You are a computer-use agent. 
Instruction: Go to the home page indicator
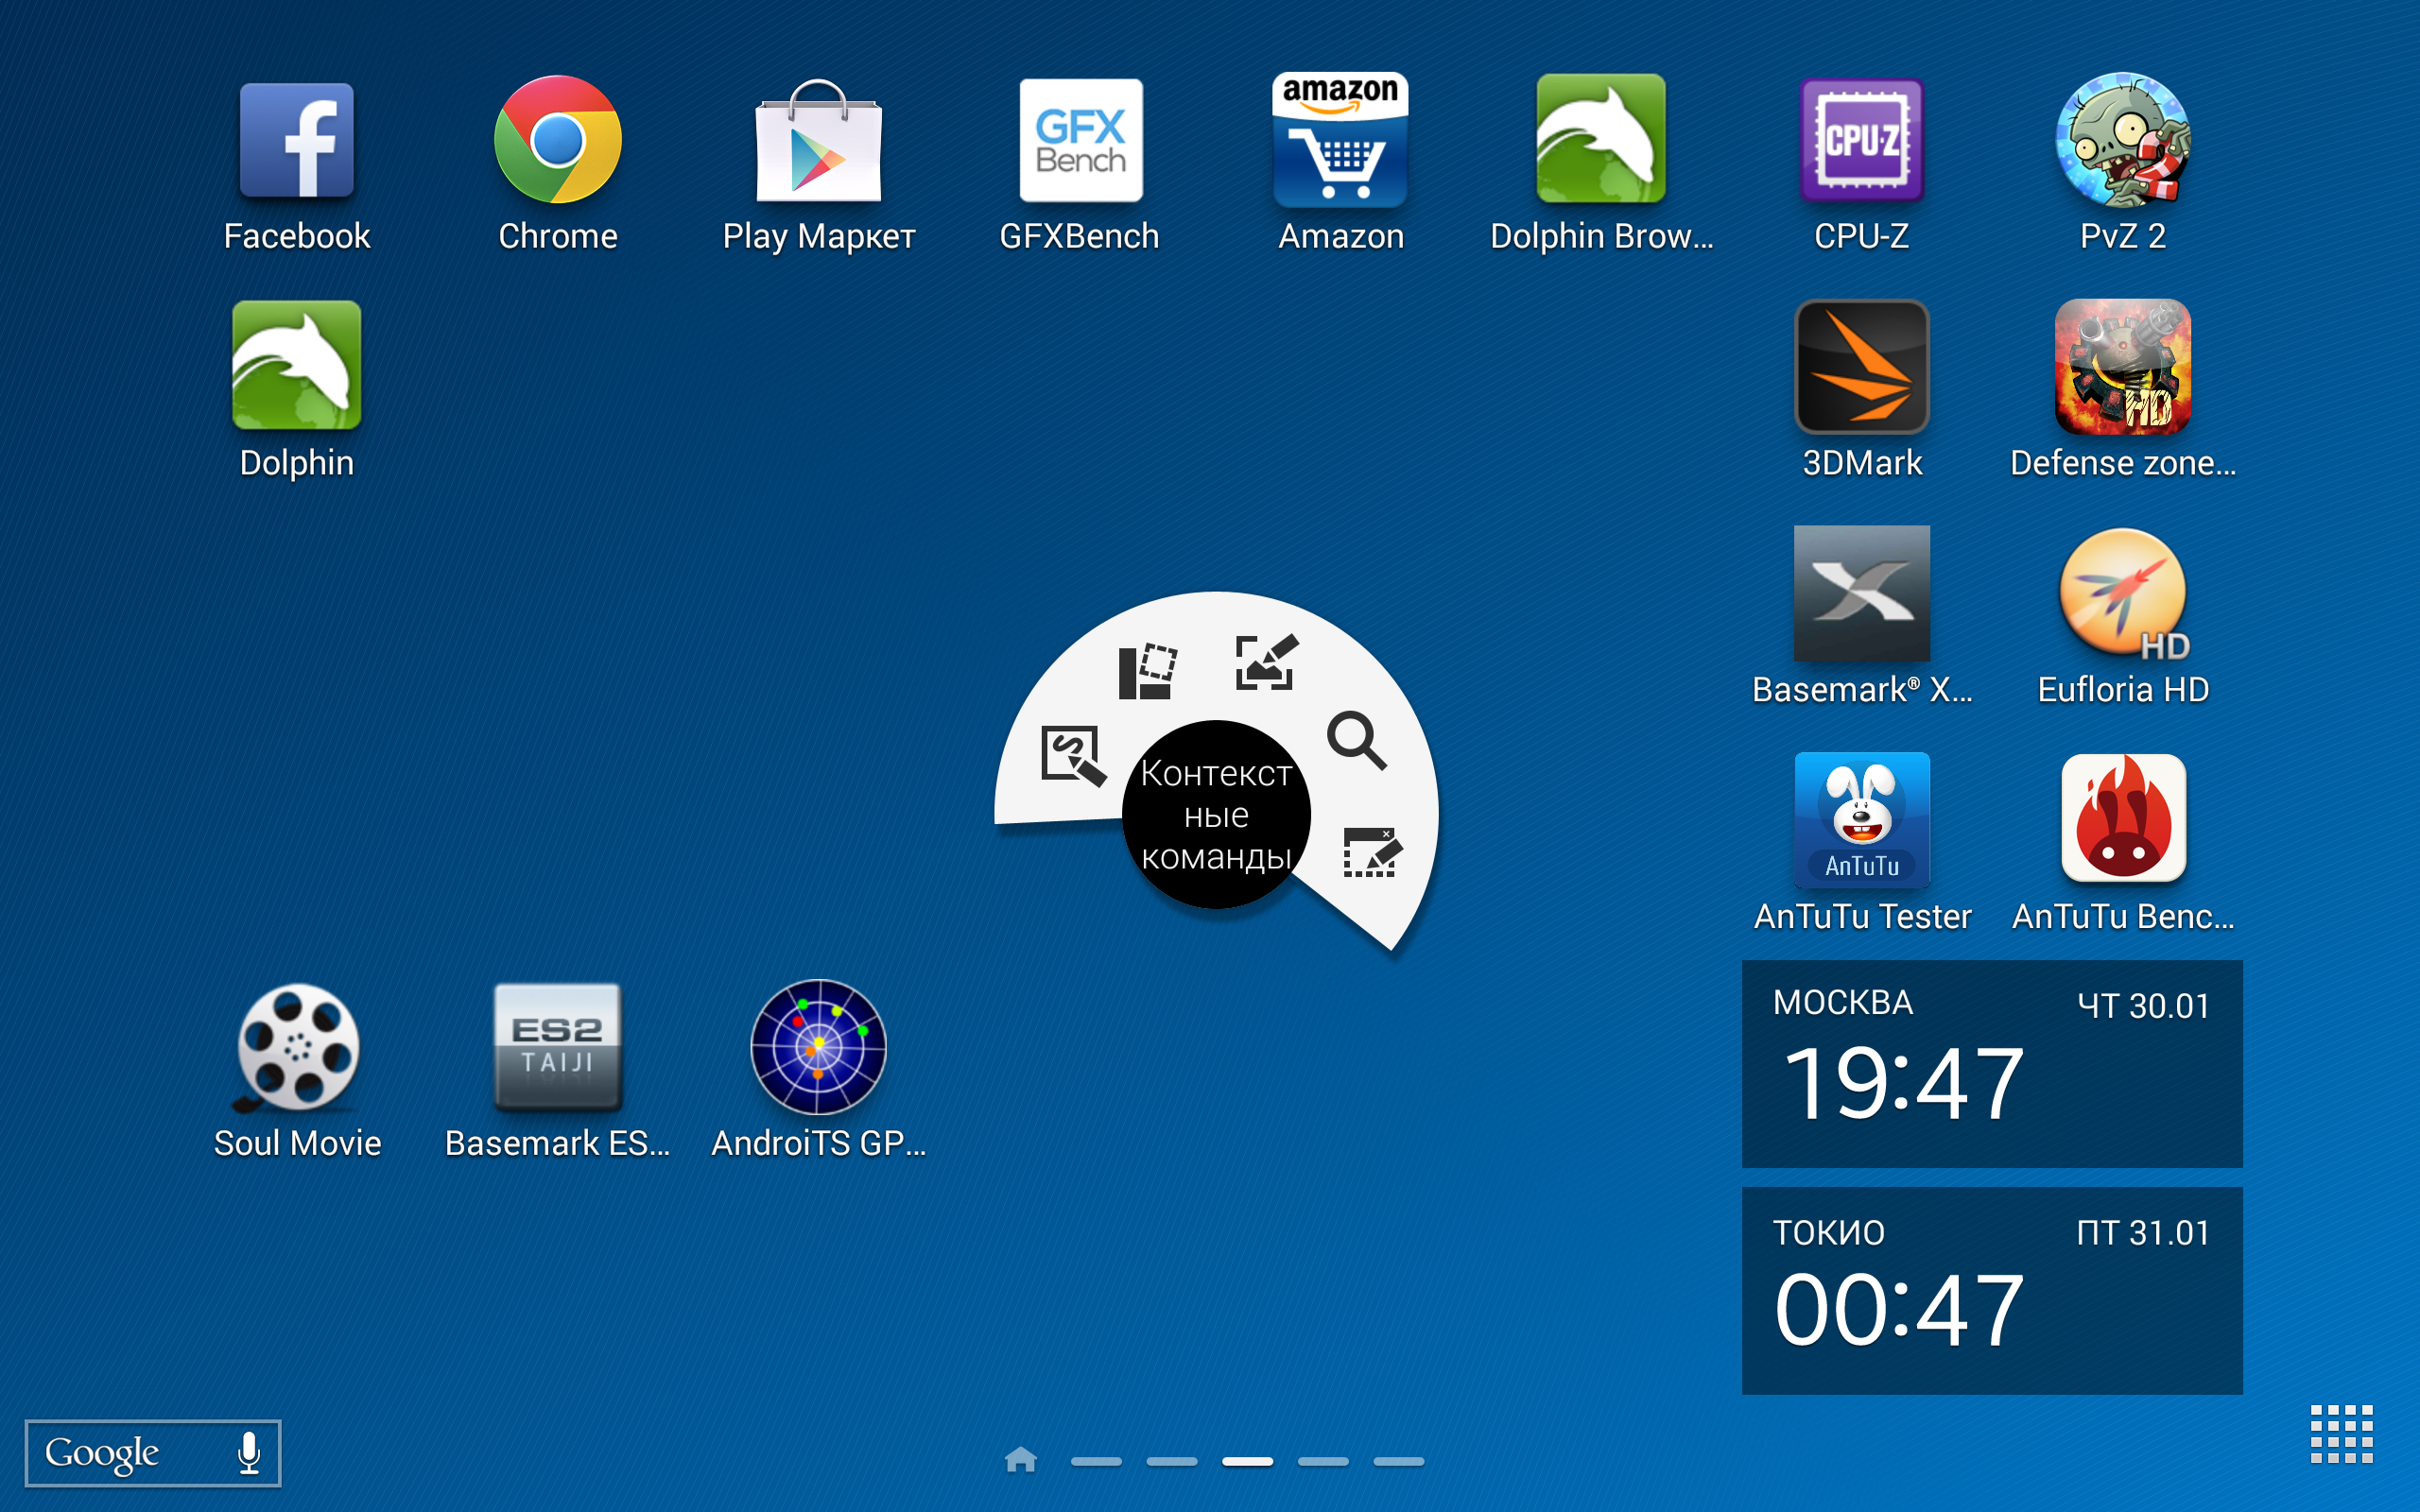(1020, 1461)
